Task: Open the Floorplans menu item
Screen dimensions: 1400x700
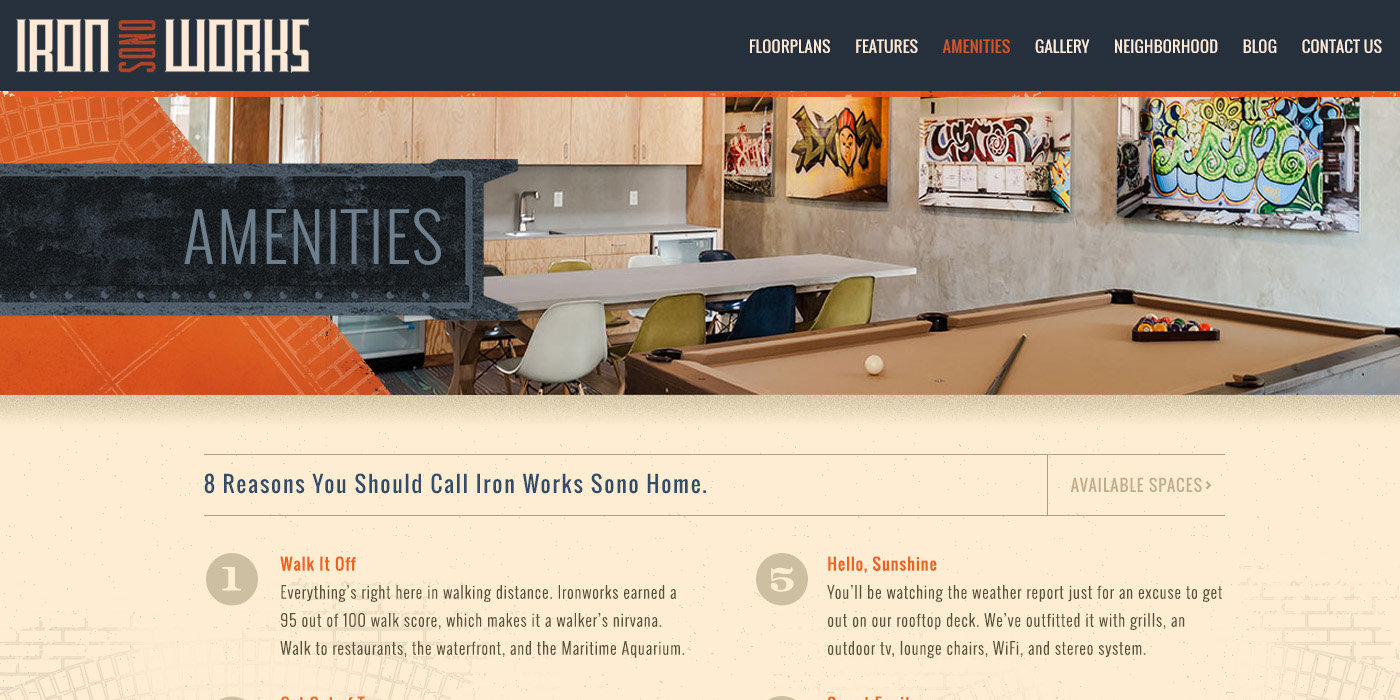Action: coord(790,46)
